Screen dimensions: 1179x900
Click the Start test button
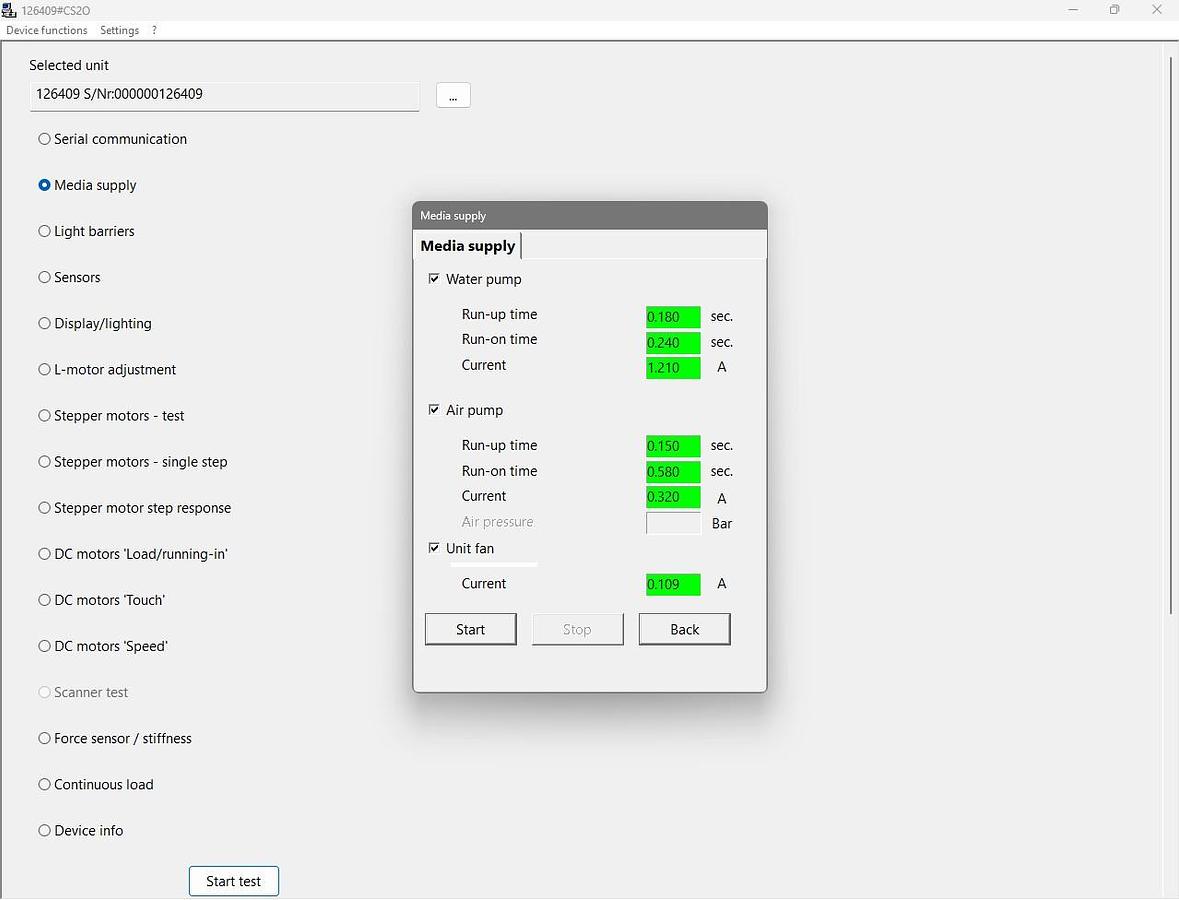pos(233,881)
